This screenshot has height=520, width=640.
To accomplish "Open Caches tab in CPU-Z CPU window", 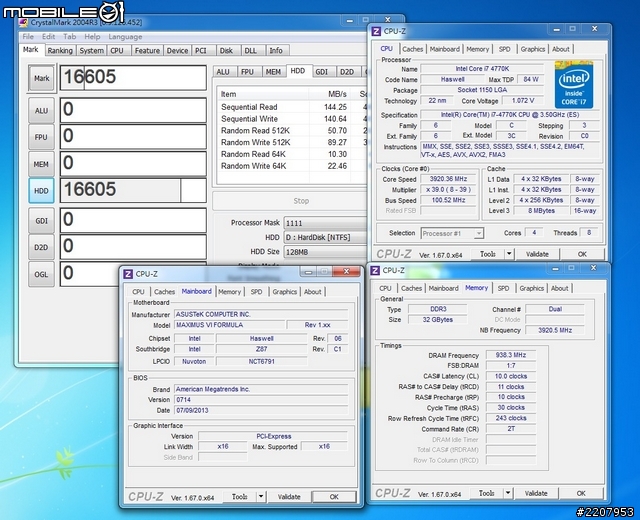I will coord(413,49).
